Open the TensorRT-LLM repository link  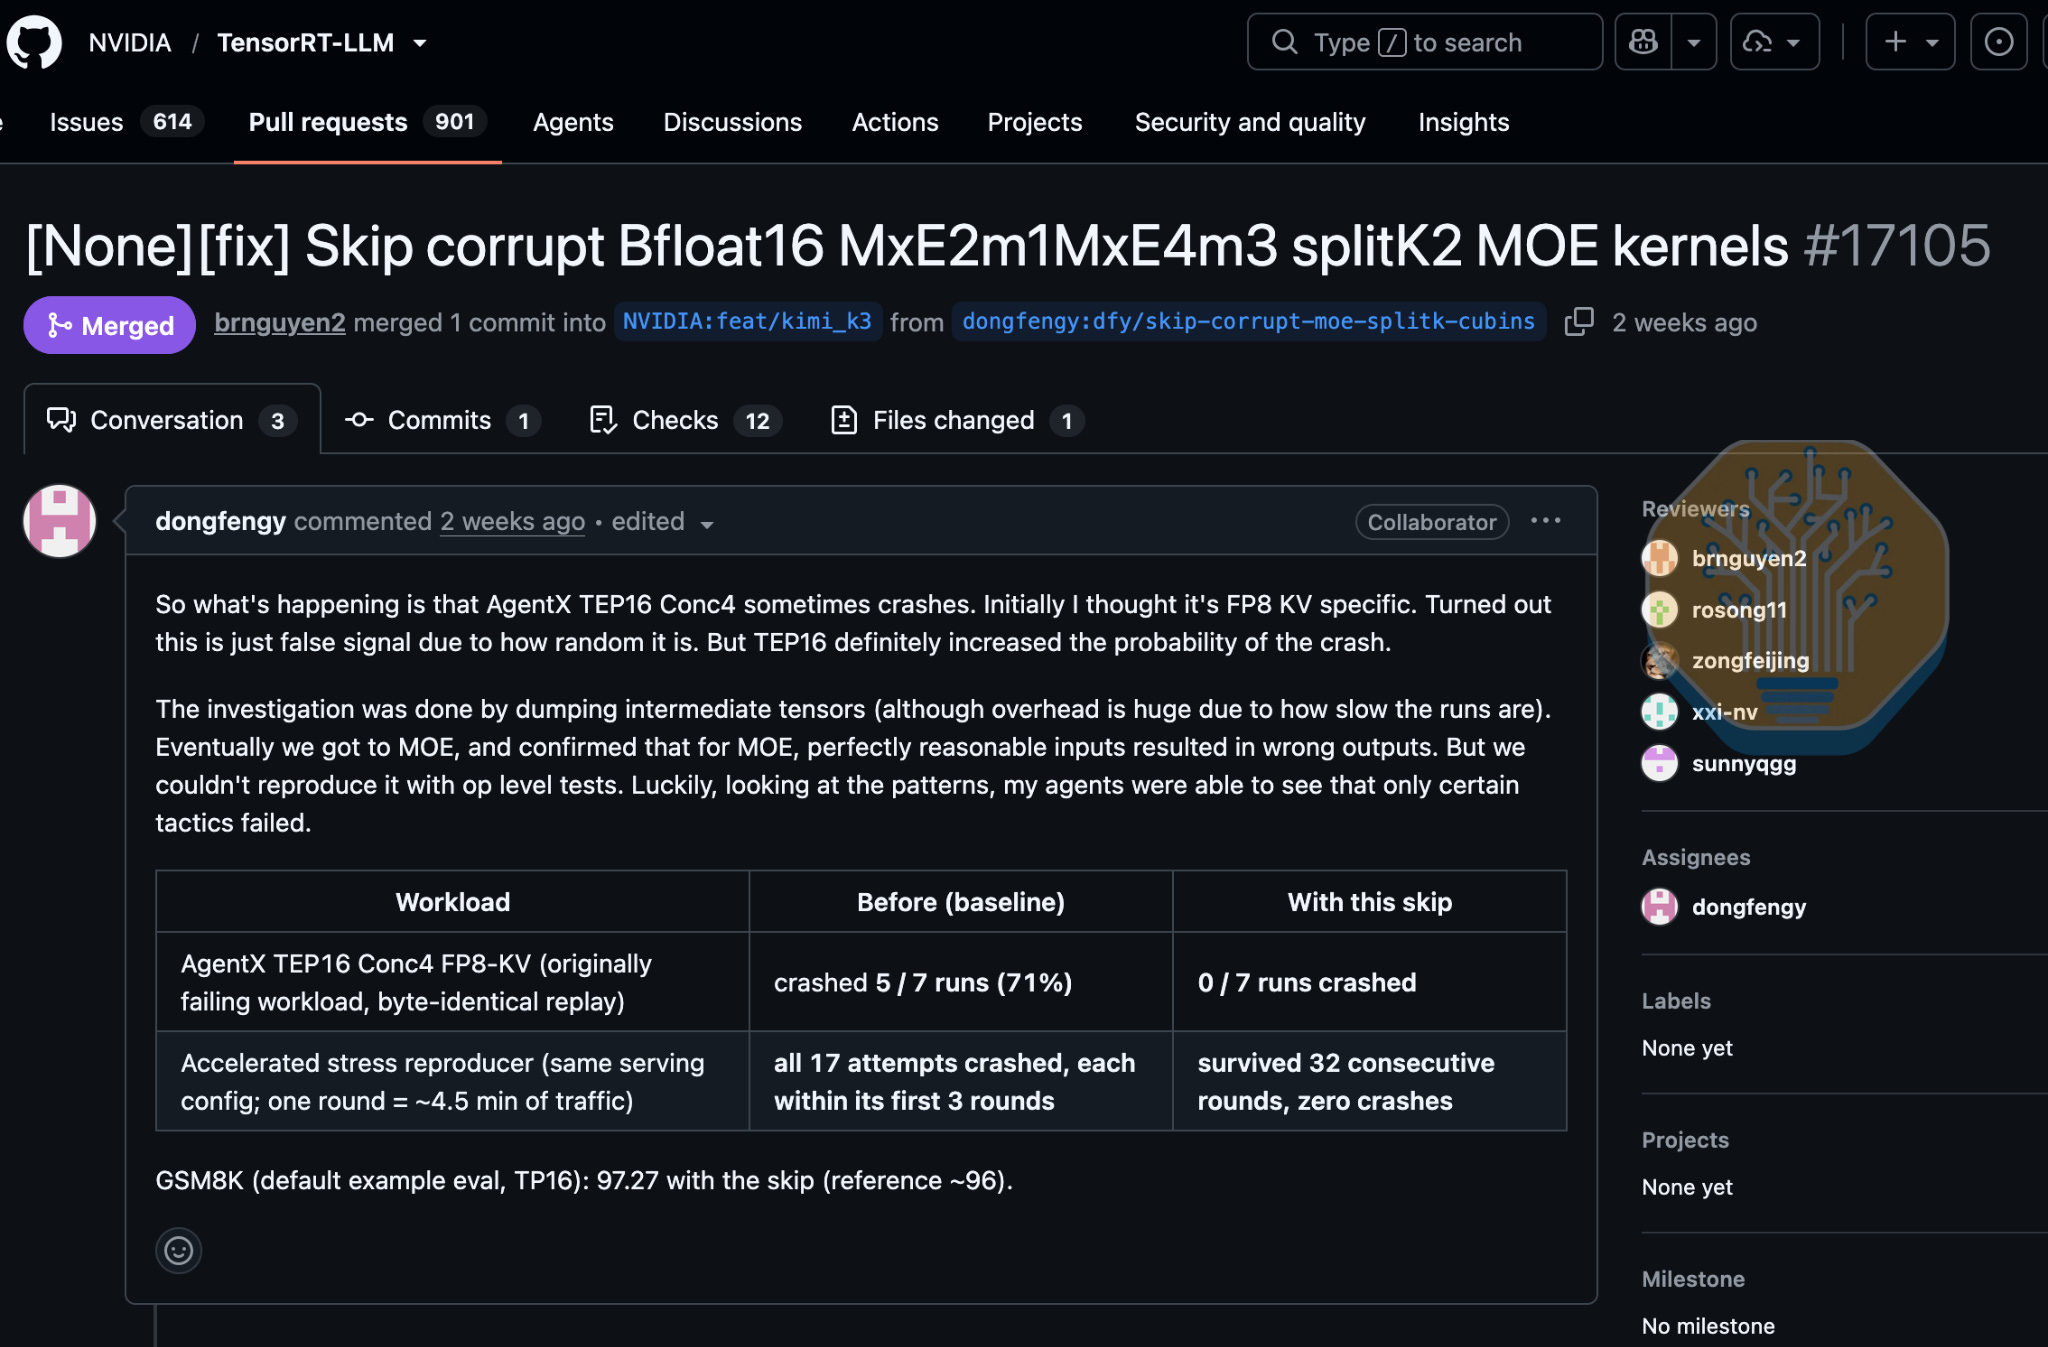(305, 43)
